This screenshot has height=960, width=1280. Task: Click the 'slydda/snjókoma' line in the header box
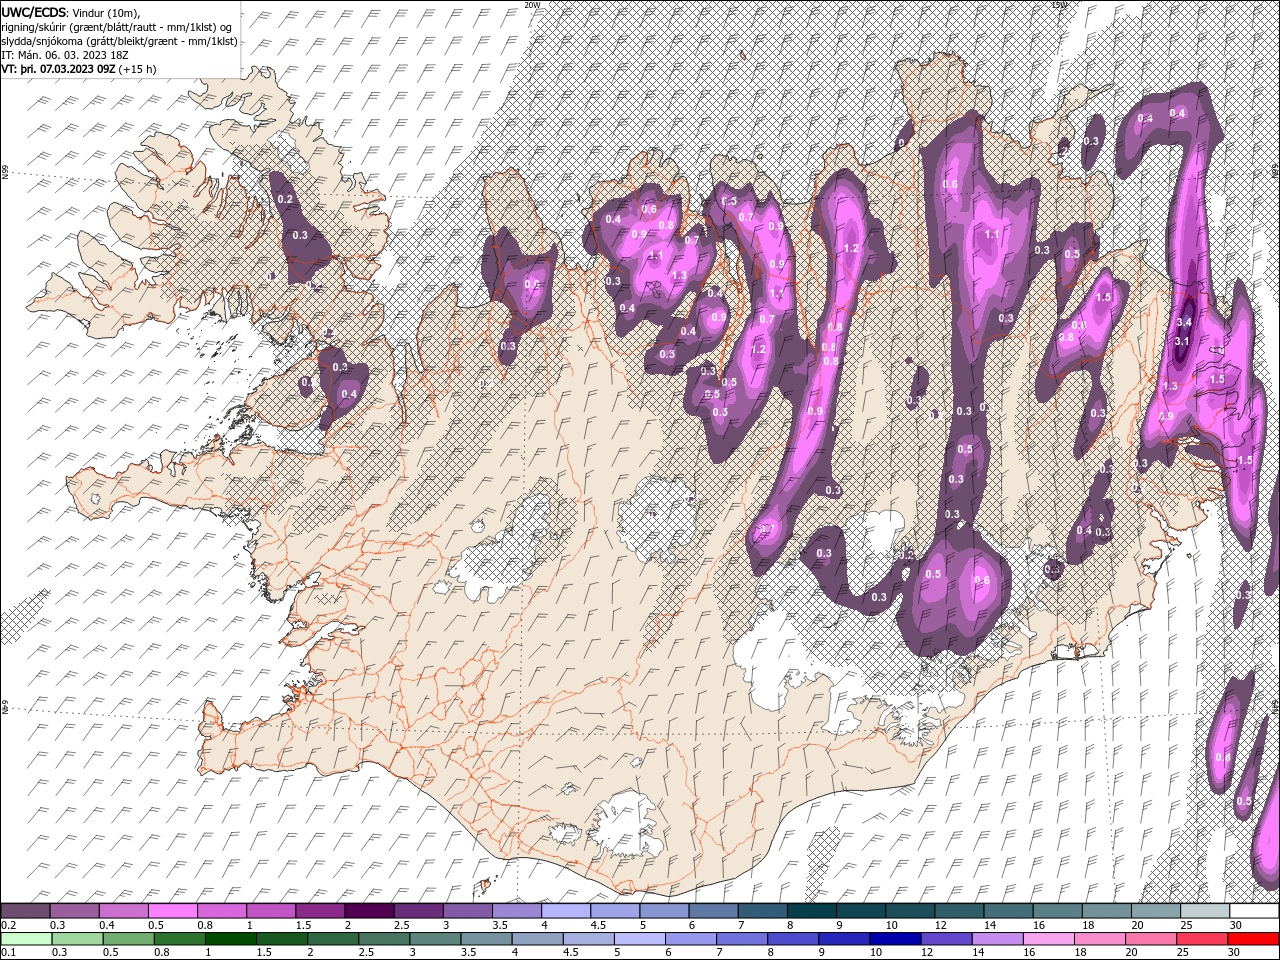pyautogui.click(x=119, y=41)
